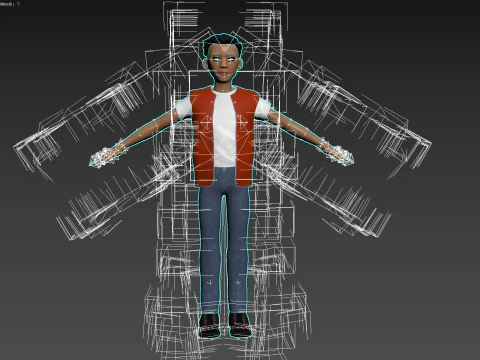The width and height of the screenshot is (480, 360).
Task: Select the hand control on the screen's right
Action: click(339, 155)
